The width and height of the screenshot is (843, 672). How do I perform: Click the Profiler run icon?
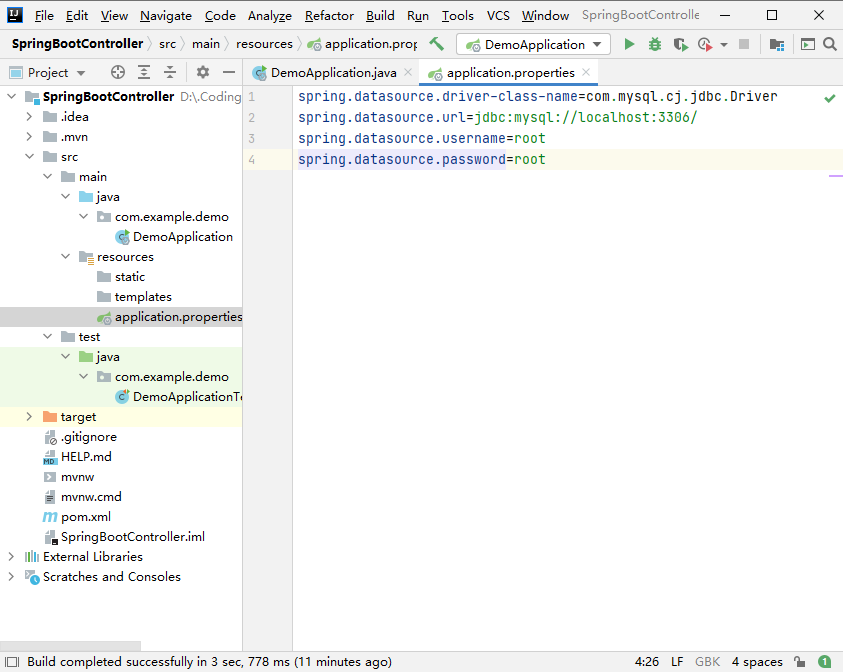tap(705, 44)
